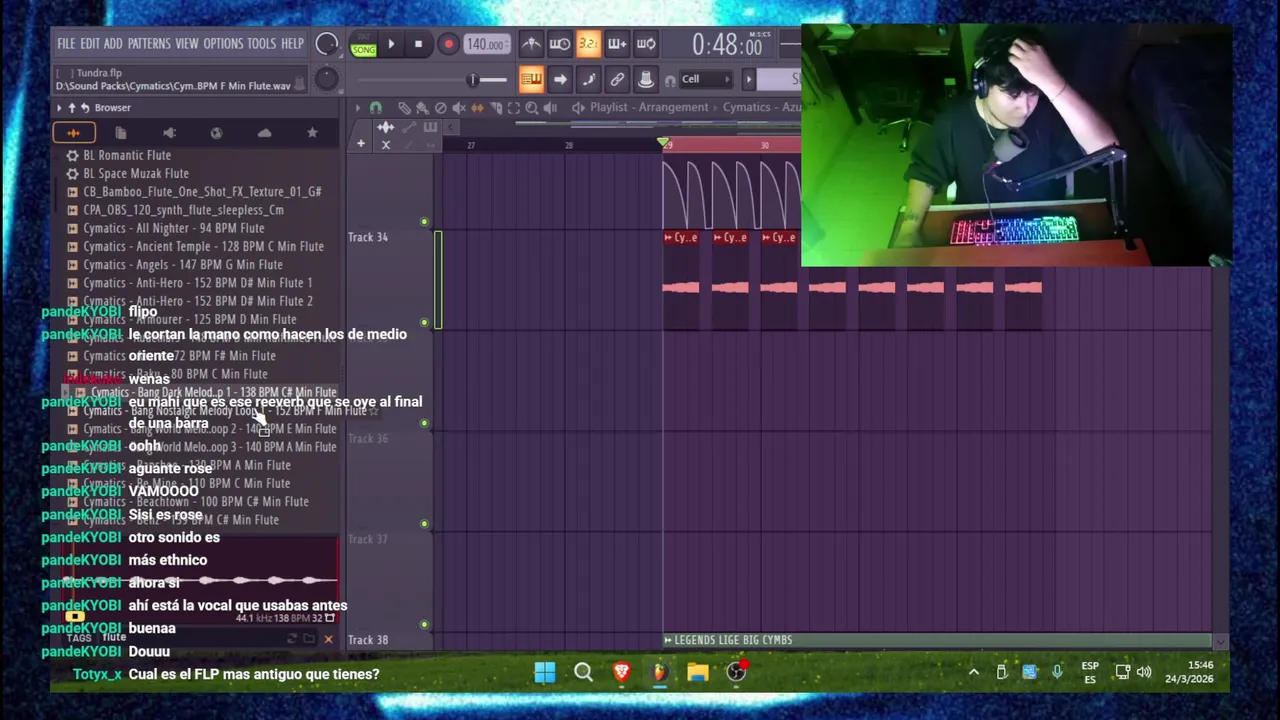Click the 140 tempo field
Image resolution: width=1280 pixels, height=720 pixels.
coord(485,45)
